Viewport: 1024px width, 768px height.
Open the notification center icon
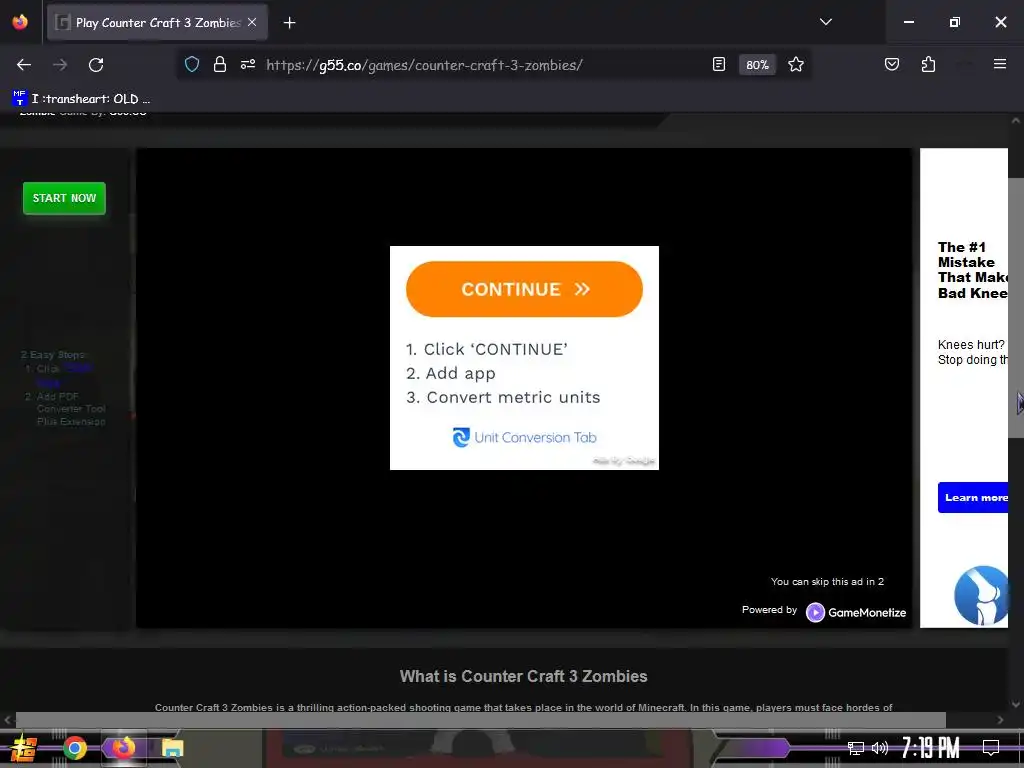pyautogui.click(x=991, y=748)
